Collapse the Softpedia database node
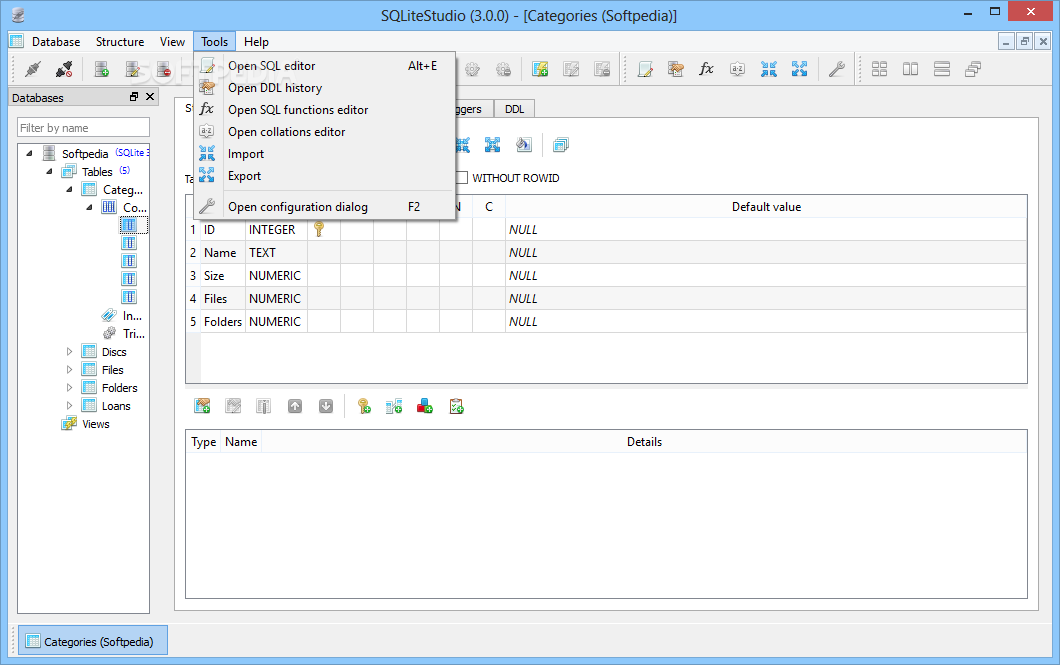This screenshot has width=1060, height=665. point(29,153)
